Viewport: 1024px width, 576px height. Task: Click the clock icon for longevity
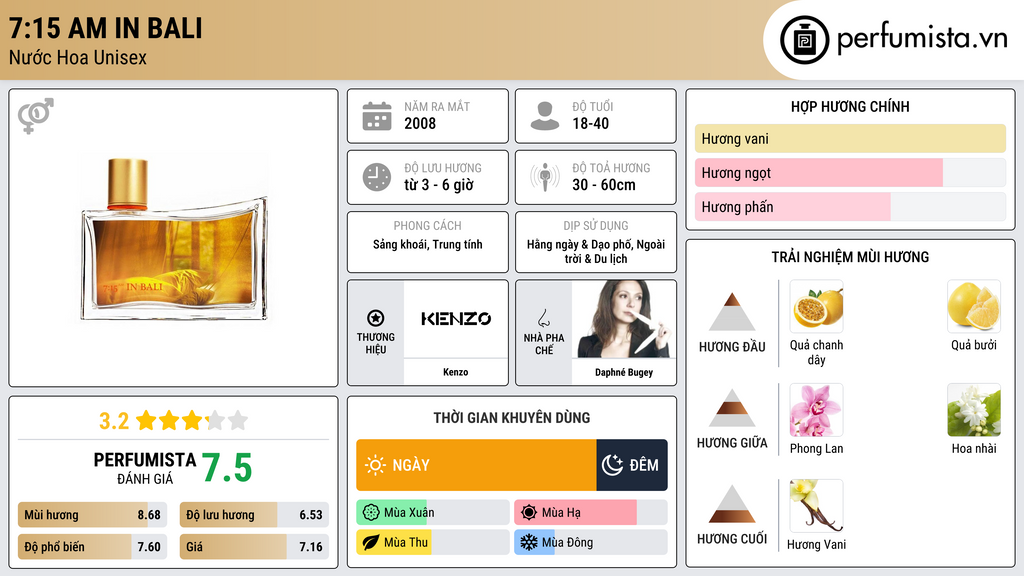[377, 177]
